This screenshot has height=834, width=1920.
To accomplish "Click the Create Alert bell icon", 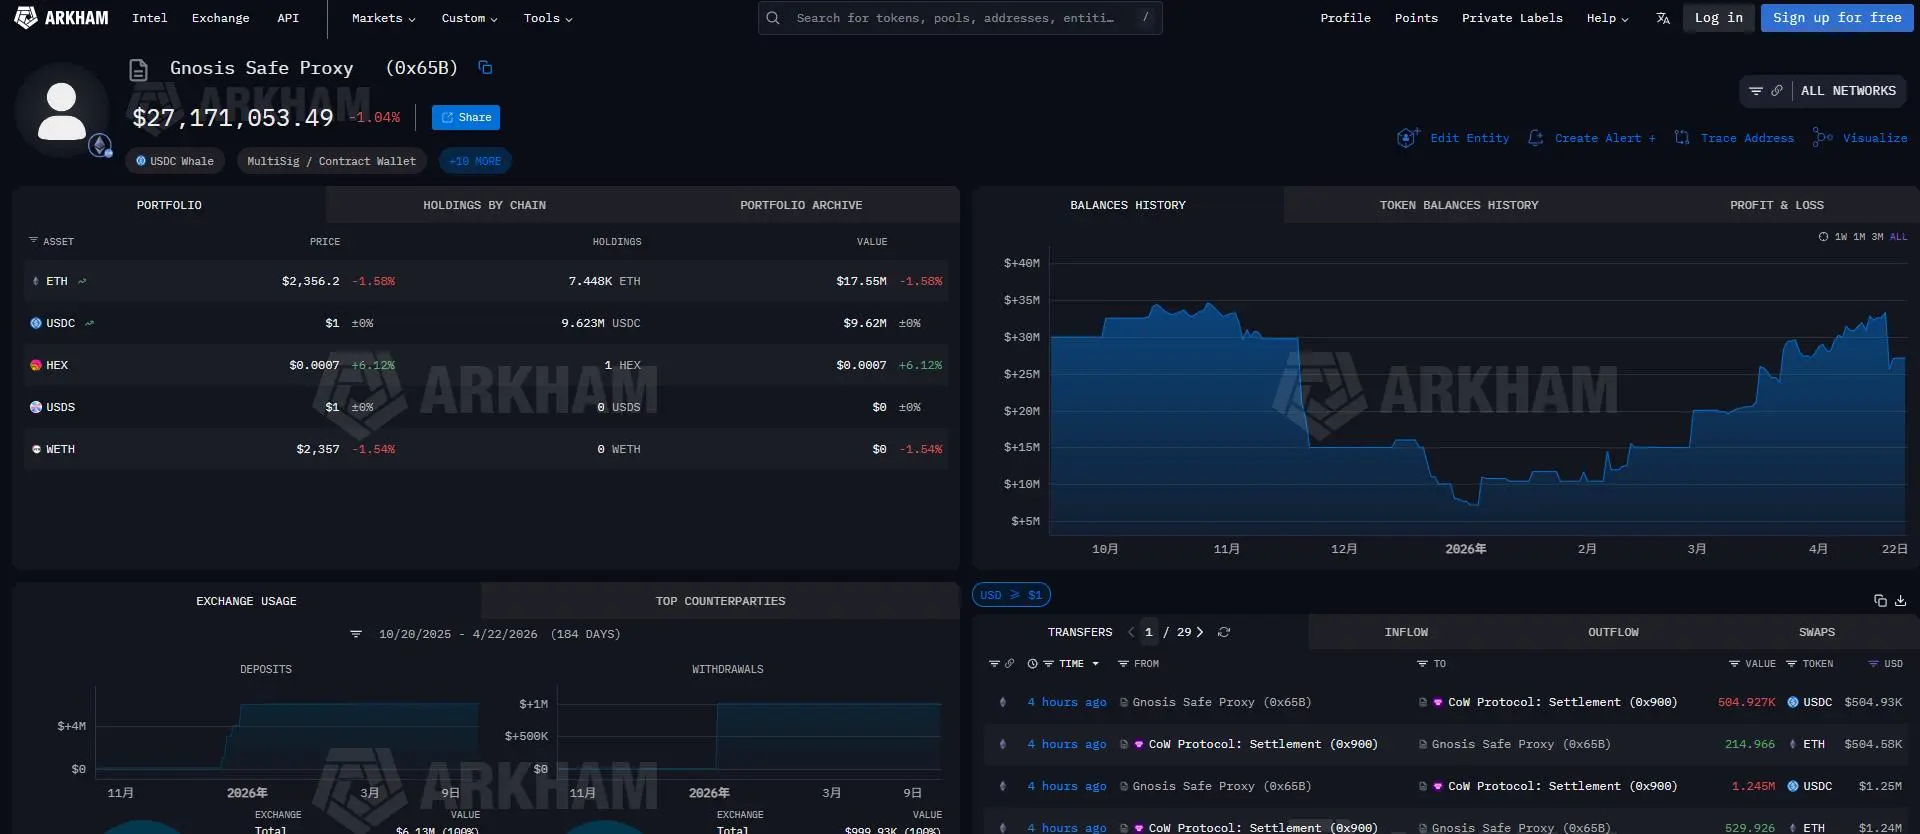I will 1535,138.
